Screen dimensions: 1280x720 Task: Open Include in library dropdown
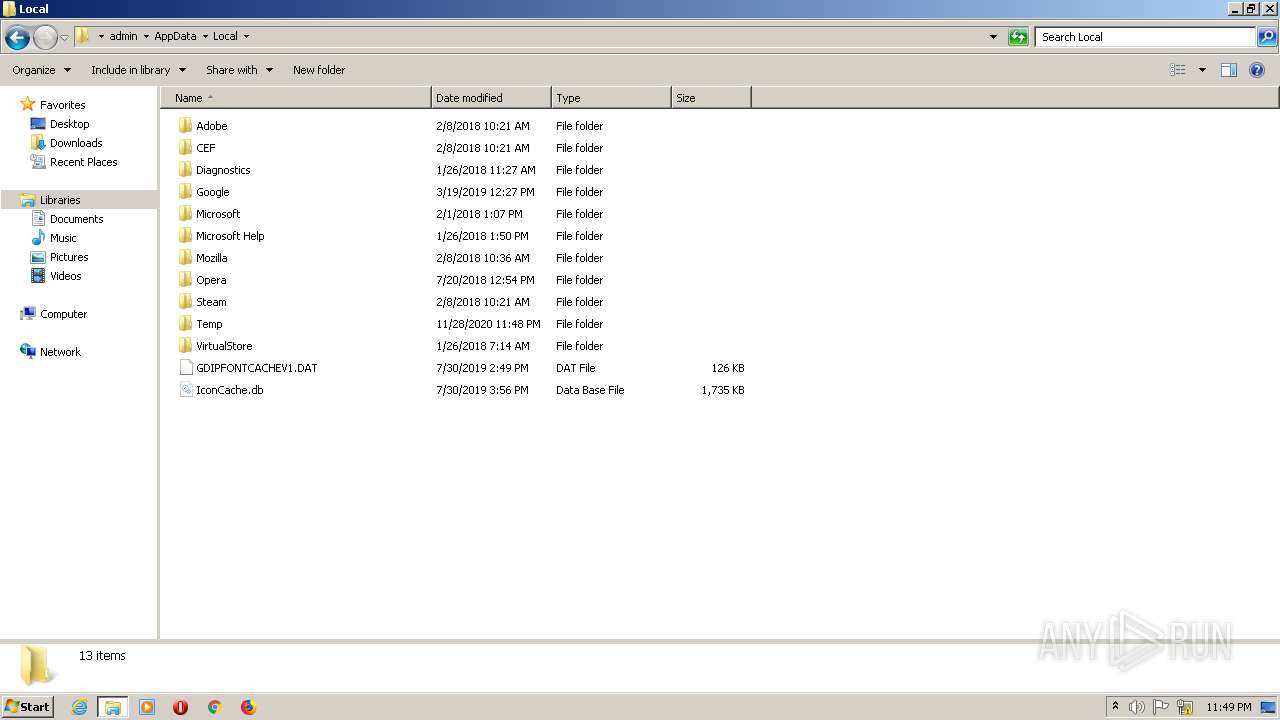tap(138, 70)
